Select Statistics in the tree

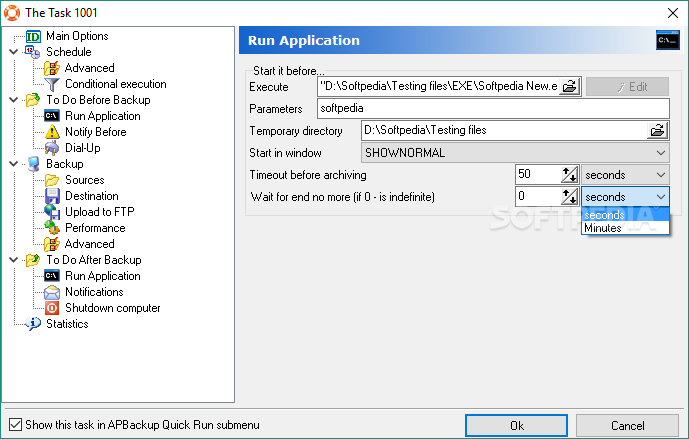(x=67, y=324)
